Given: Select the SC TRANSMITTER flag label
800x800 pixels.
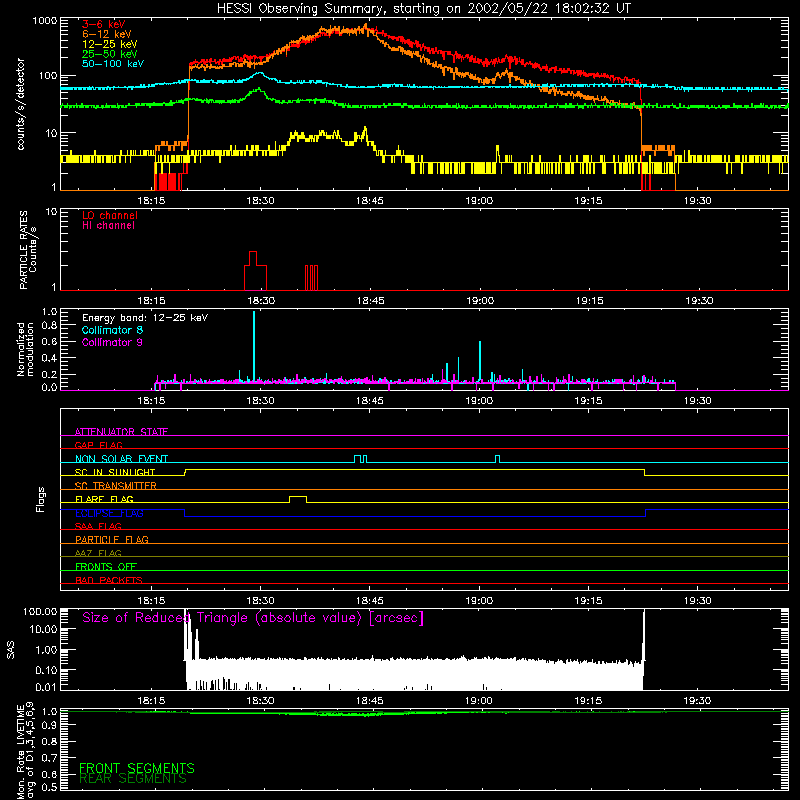Looking at the screenshot, I should (116, 486).
